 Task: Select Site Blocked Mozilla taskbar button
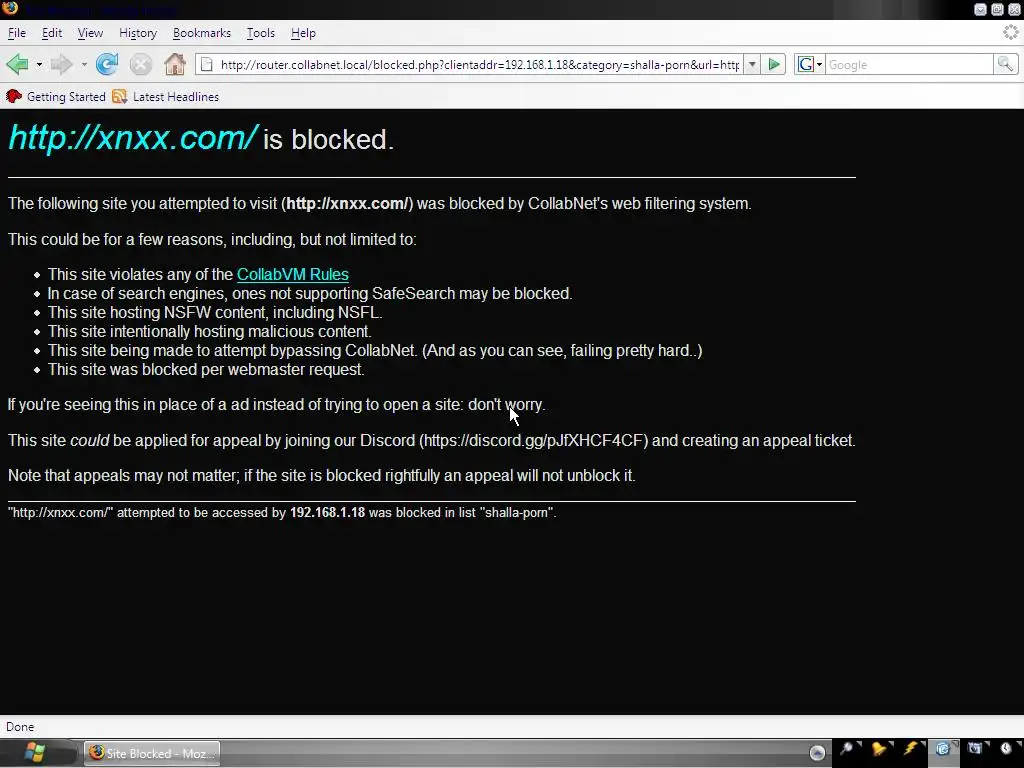(152, 753)
